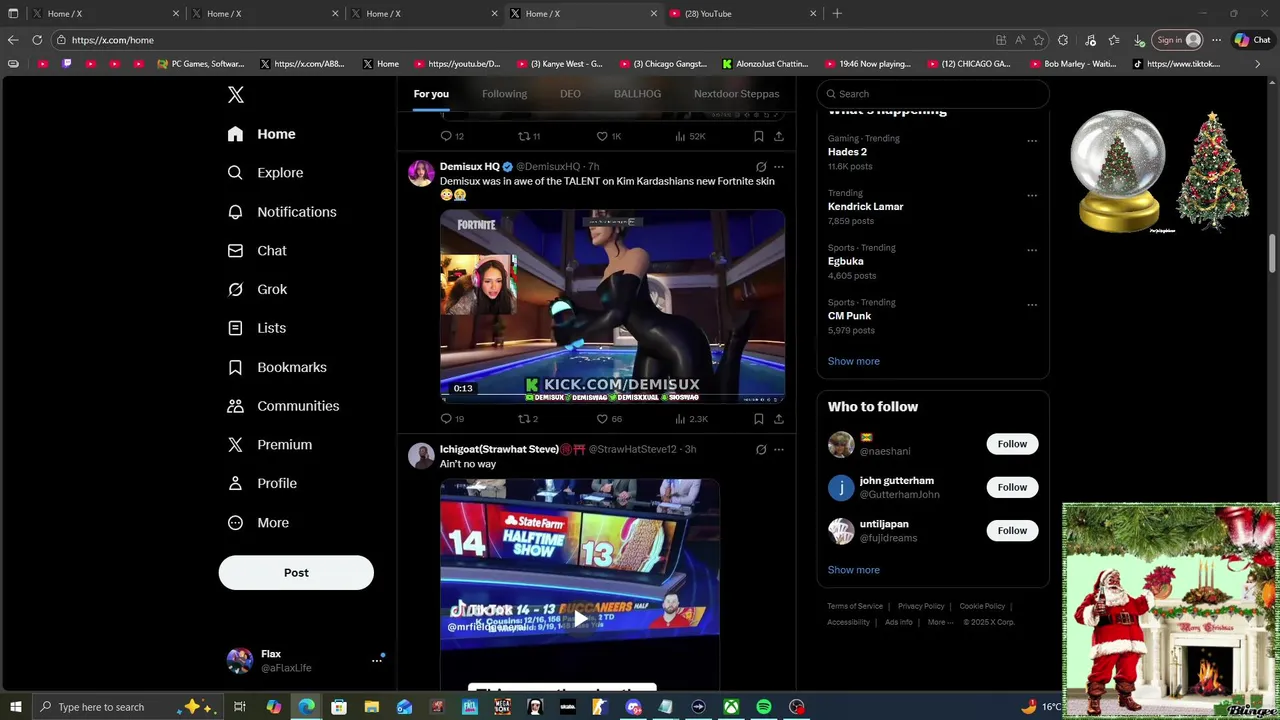Click the Post button
Image resolution: width=1280 pixels, height=720 pixels.
click(x=296, y=573)
